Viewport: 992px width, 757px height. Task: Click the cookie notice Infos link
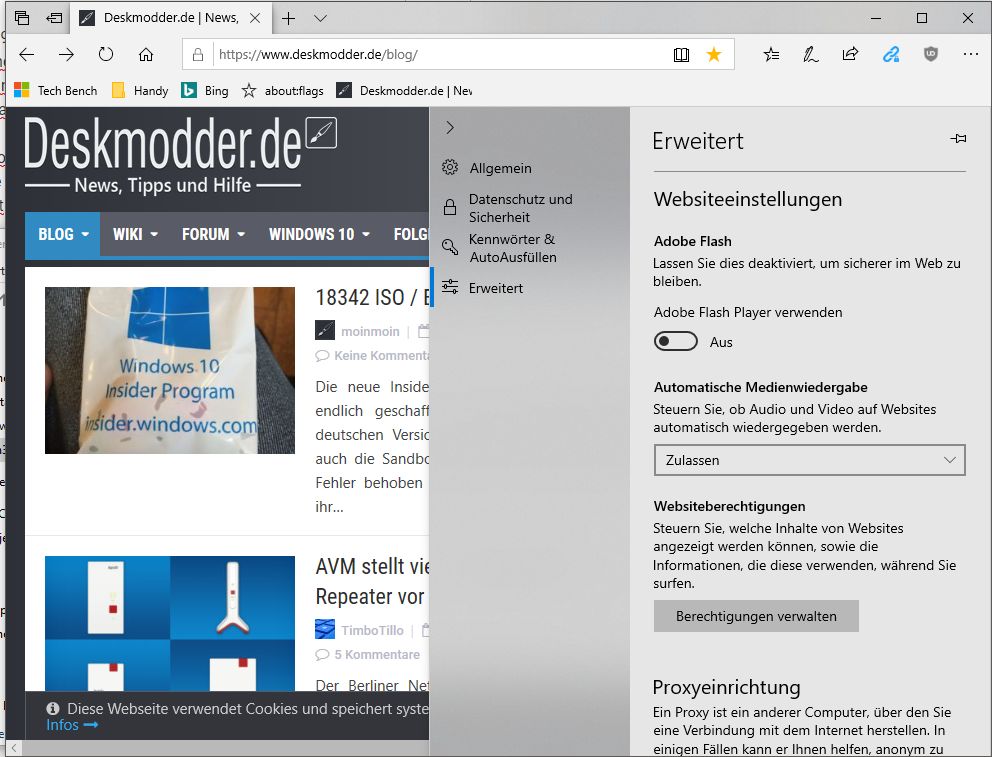tap(71, 725)
